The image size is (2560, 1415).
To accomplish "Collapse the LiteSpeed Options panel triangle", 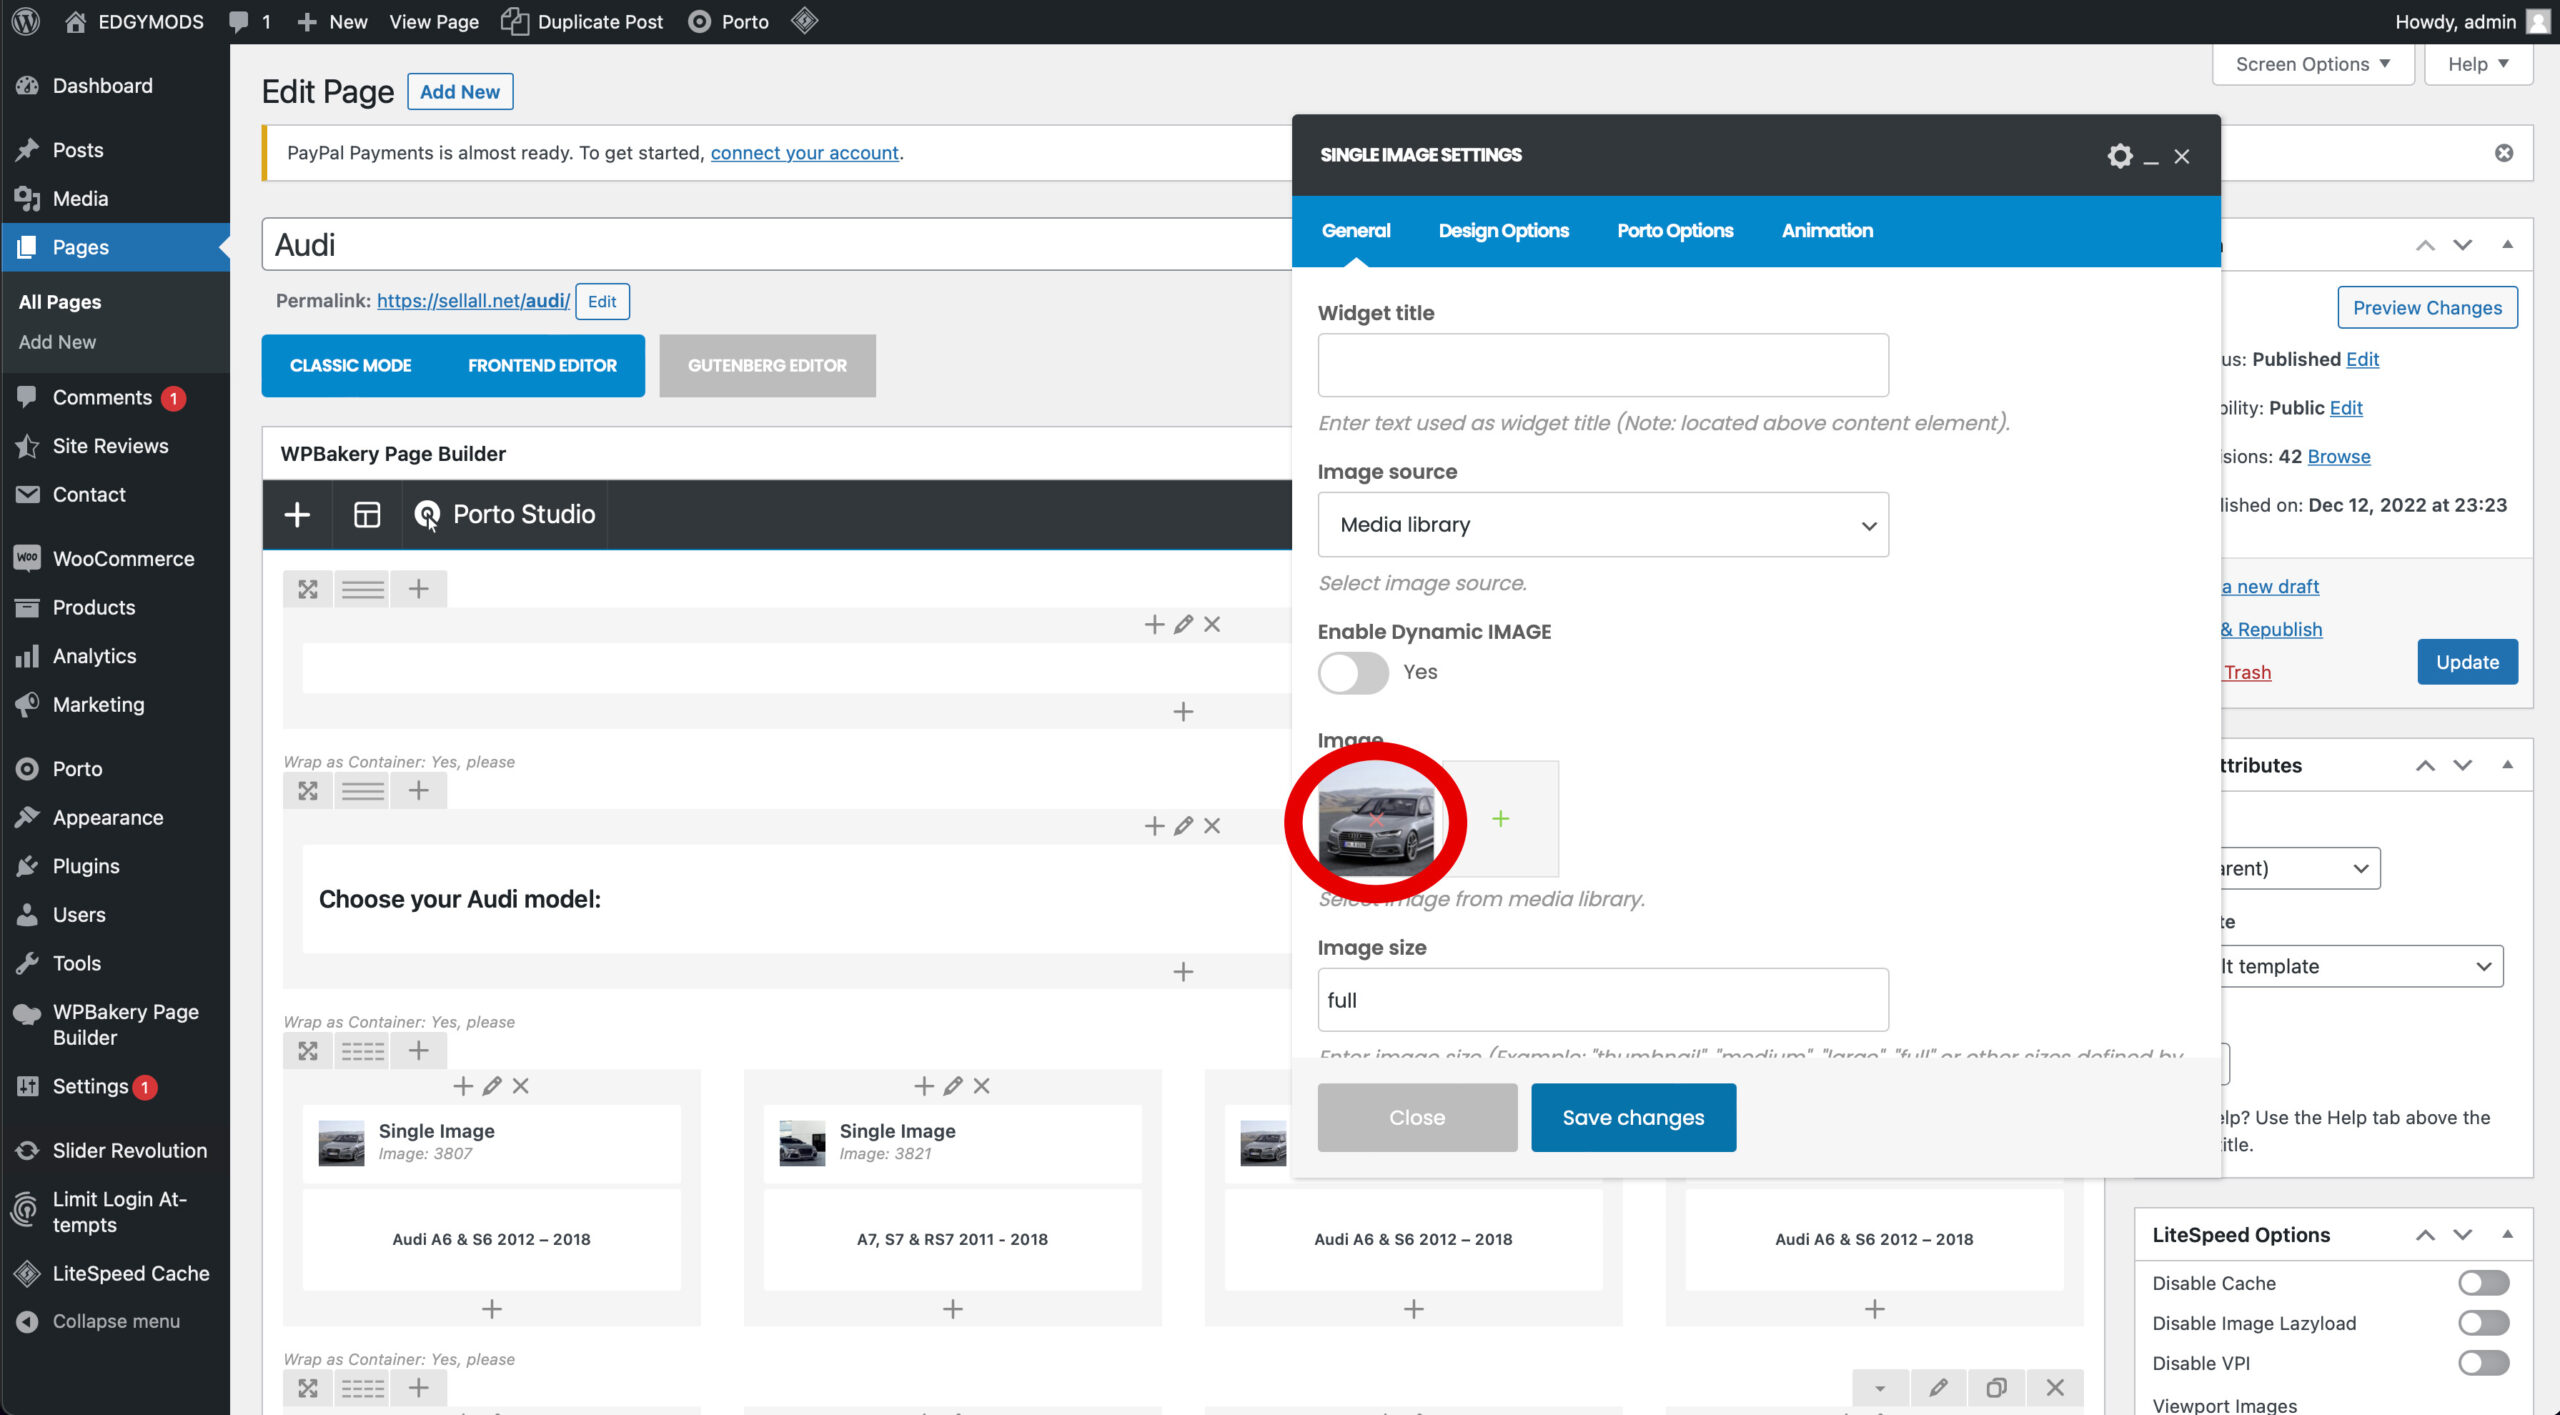I will 2507,1235.
